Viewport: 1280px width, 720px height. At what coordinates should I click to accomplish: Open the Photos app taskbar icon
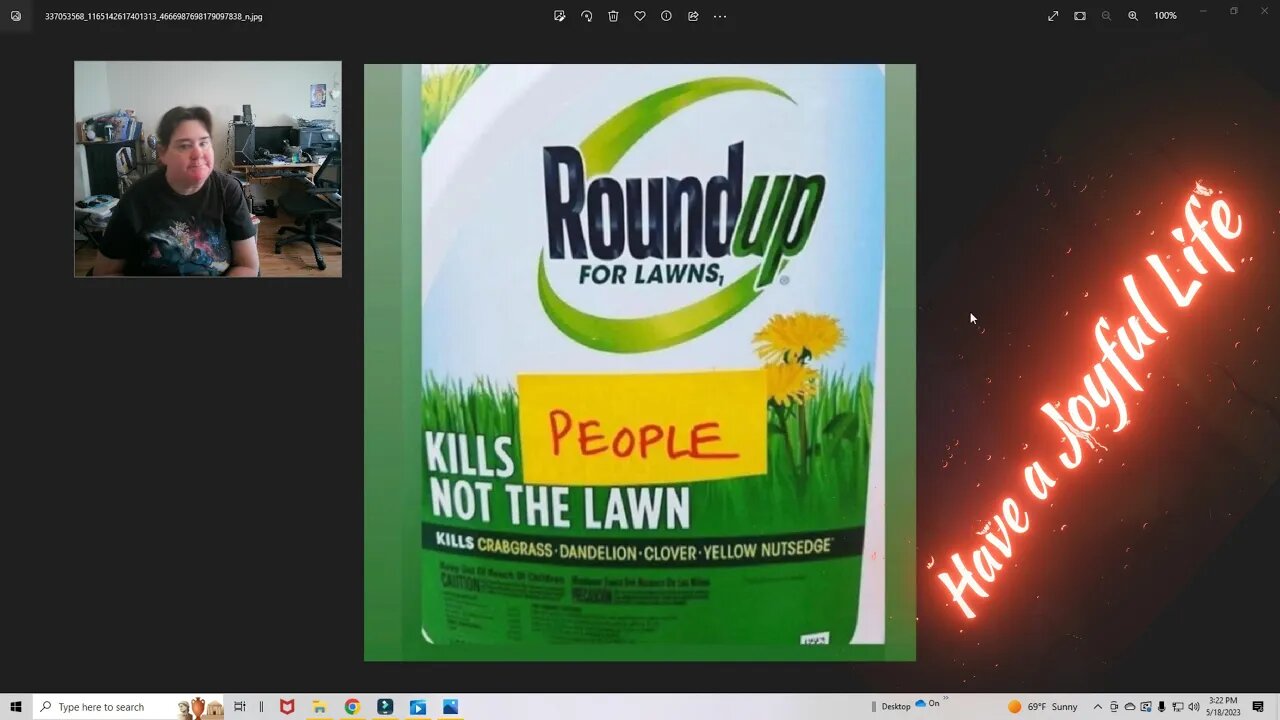451,707
